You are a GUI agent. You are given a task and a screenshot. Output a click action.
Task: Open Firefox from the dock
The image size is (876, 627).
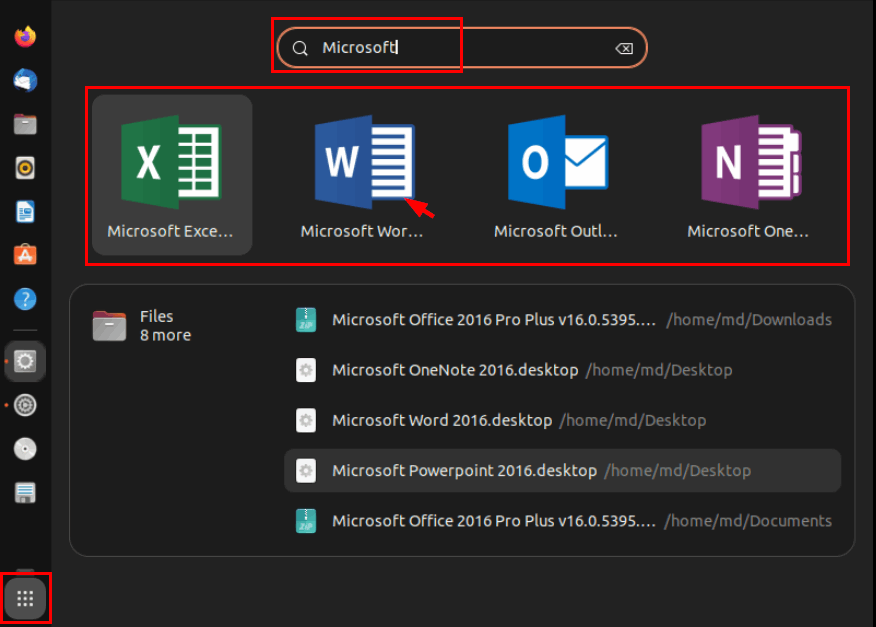[x=25, y=36]
